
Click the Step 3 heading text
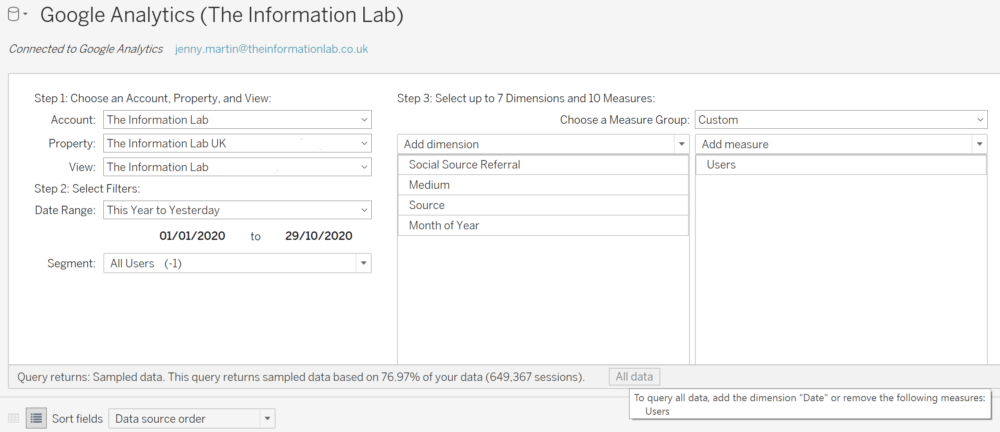tap(526, 99)
